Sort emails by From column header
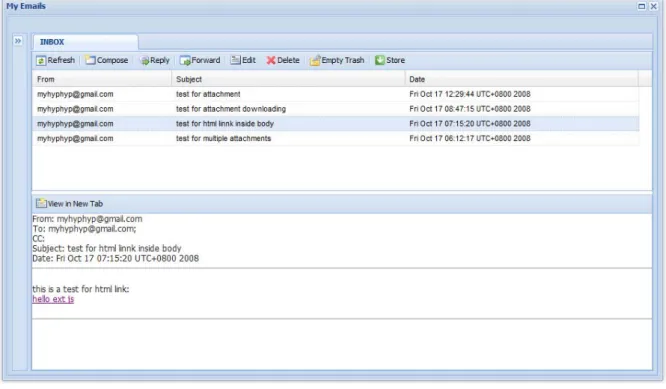Image resolution: width=666 pixels, height=389 pixels. click(x=102, y=79)
